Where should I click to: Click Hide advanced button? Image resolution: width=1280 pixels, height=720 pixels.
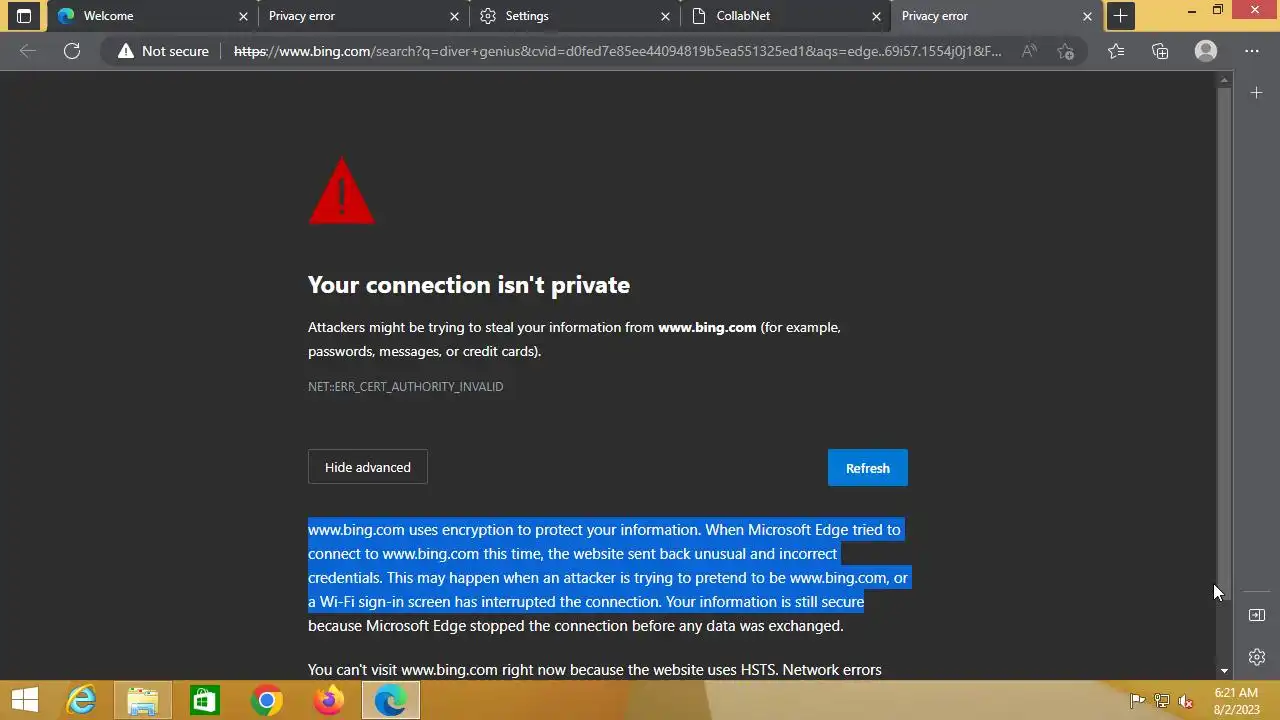tap(367, 467)
